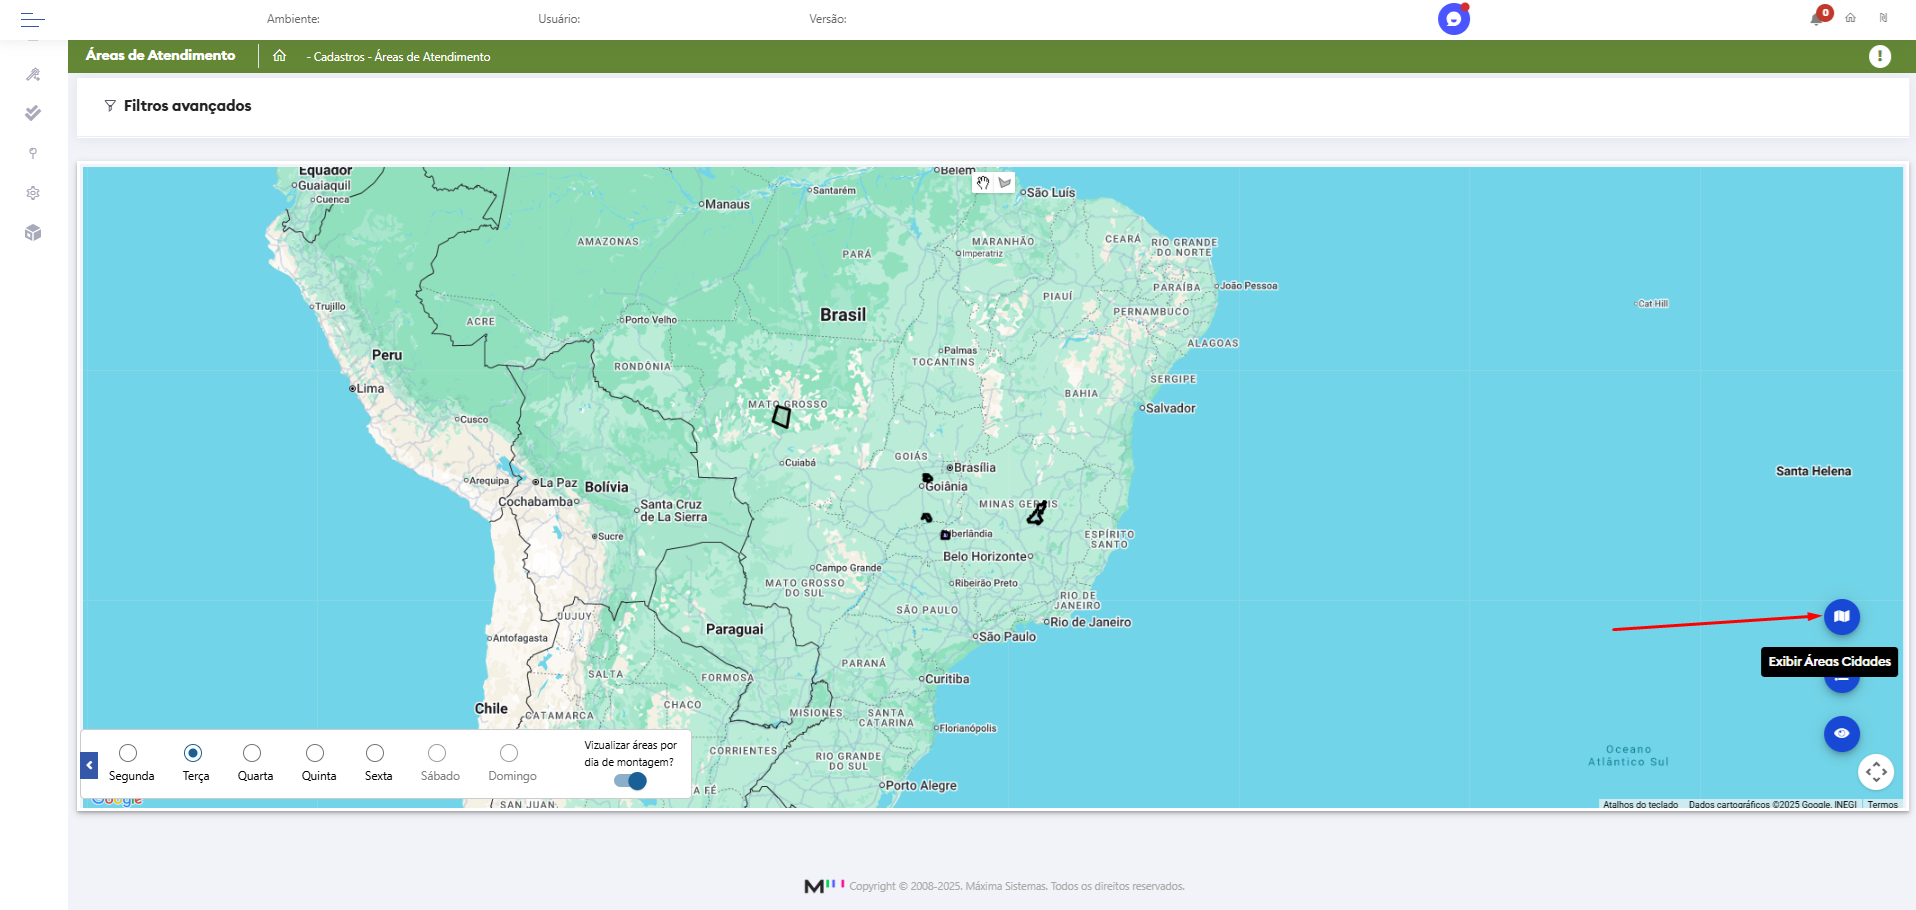Open the gear settings icon in sidebar
The width and height of the screenshot is (1916, 910).
(x=33, y=193)
